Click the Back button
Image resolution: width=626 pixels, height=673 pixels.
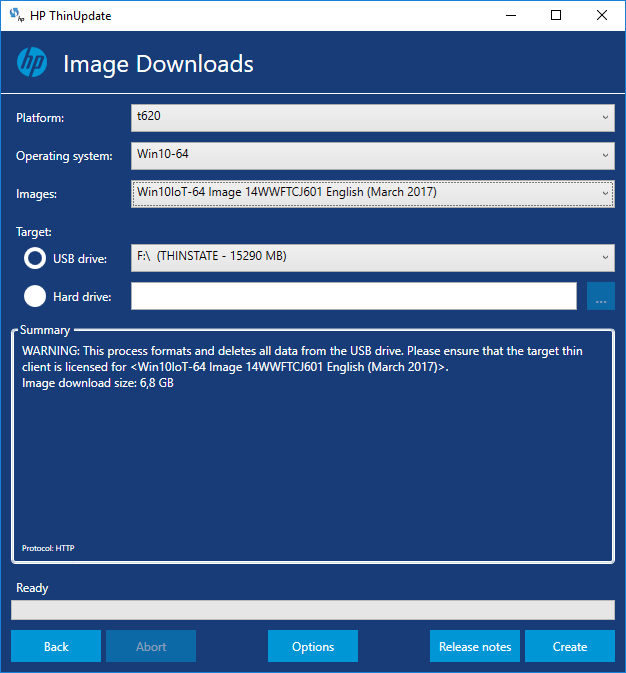(56, 646)
